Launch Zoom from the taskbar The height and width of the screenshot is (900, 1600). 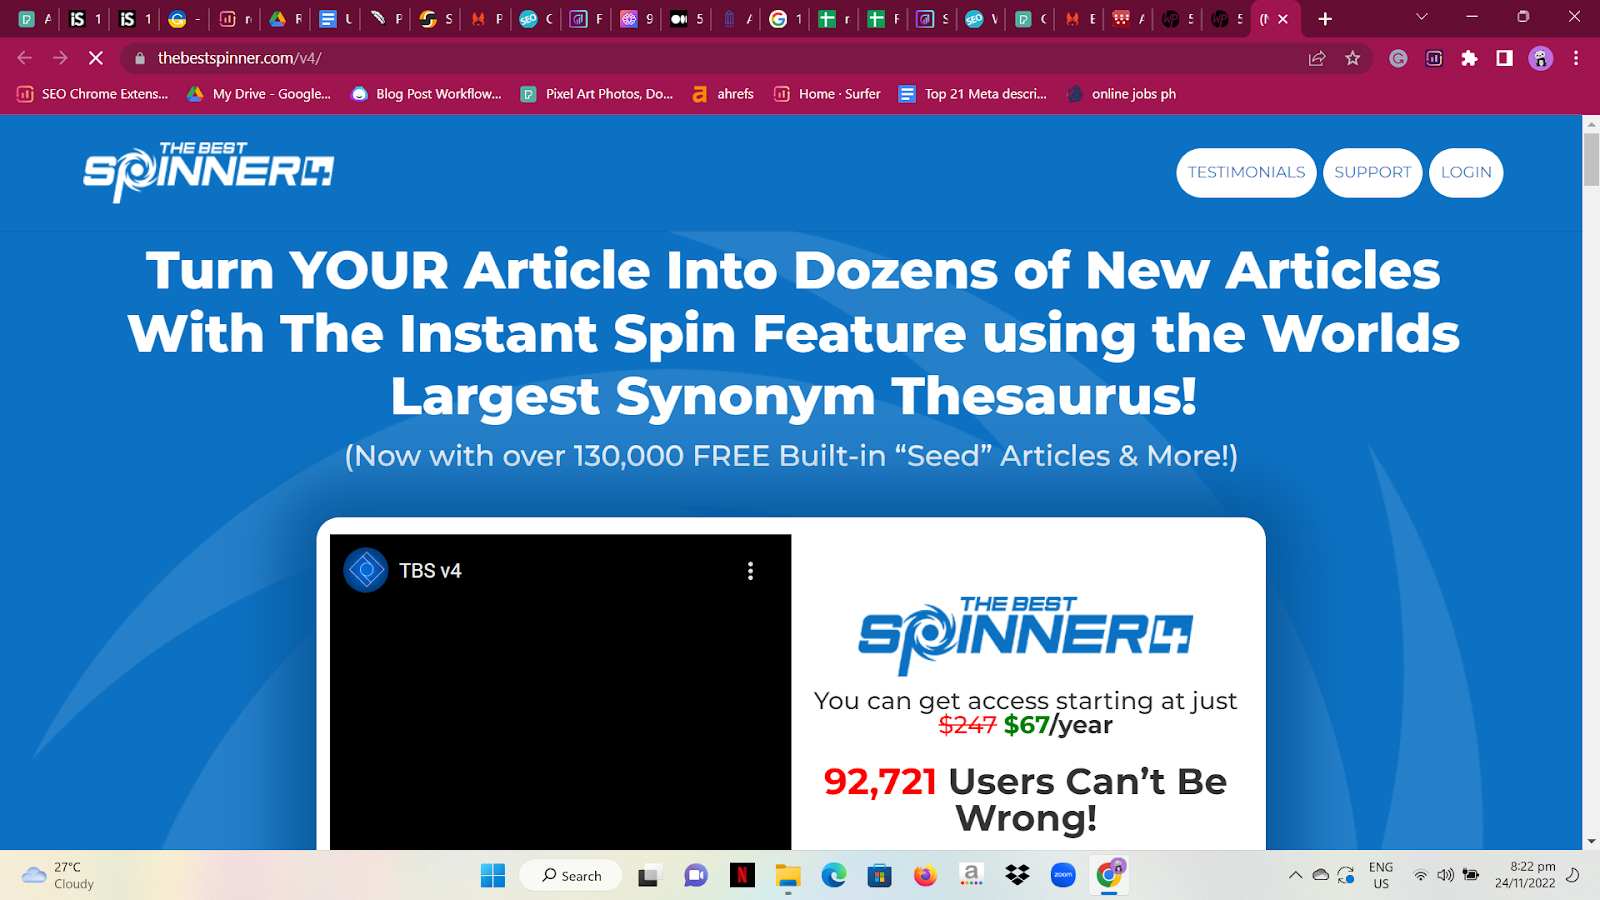[x=1063, y=876]
